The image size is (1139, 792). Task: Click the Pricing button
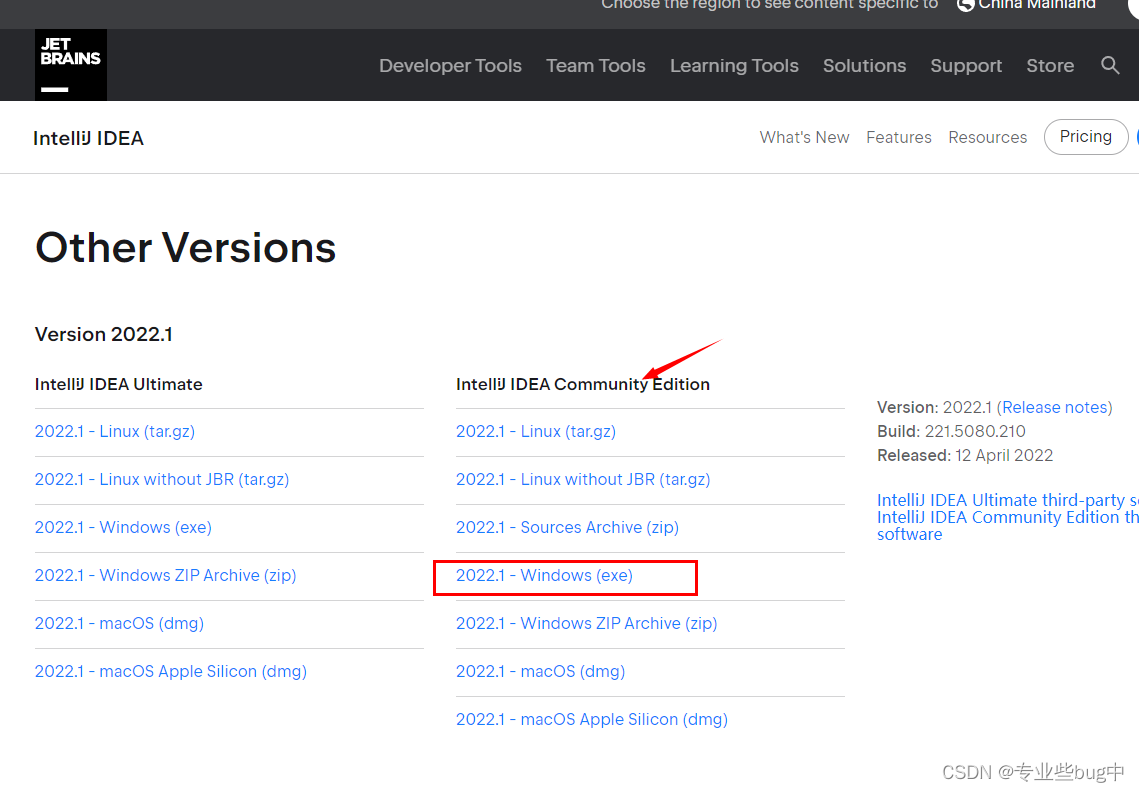pos(1085,137)
